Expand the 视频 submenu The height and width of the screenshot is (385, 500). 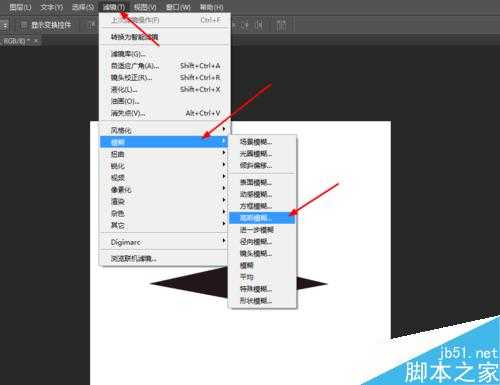pos(164,178)
